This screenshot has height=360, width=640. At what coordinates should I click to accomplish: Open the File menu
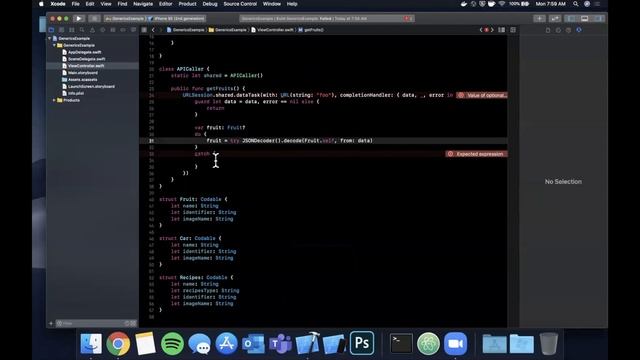point(76,4)
